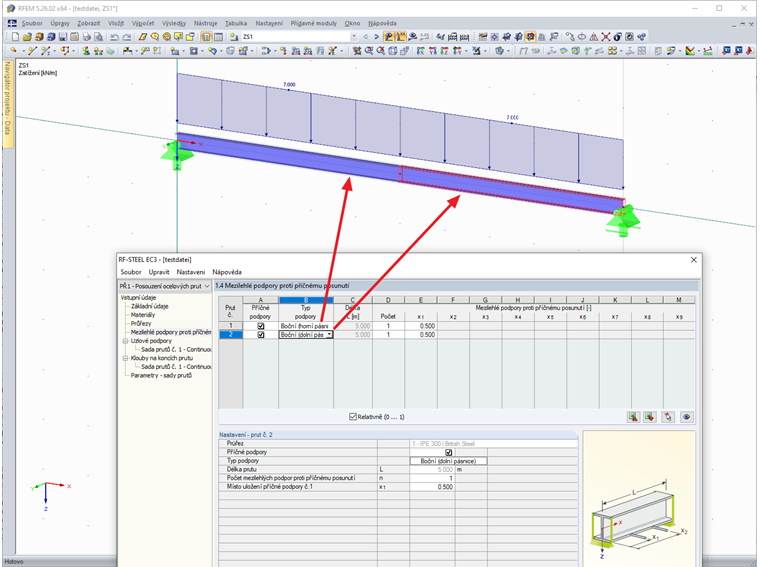Toggle the highlighted show loads icon
This screenshot has height=567, width=760.
388,37
